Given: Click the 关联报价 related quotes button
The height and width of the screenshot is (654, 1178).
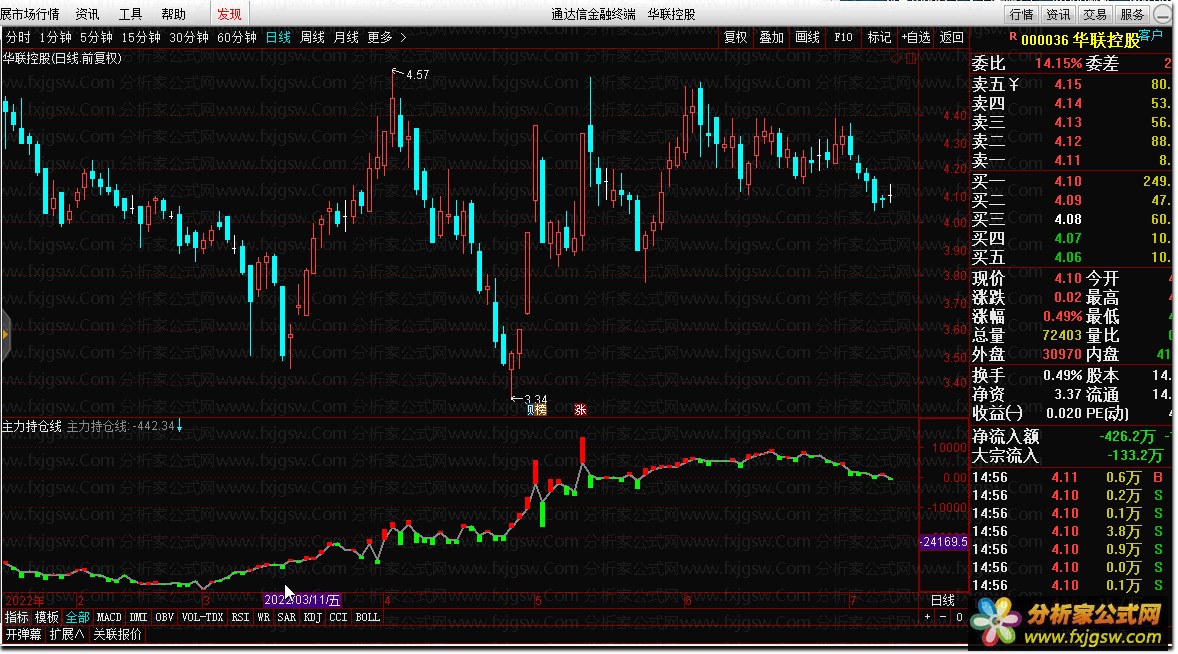Looking at the screenshot, I should tap(117, 634).
